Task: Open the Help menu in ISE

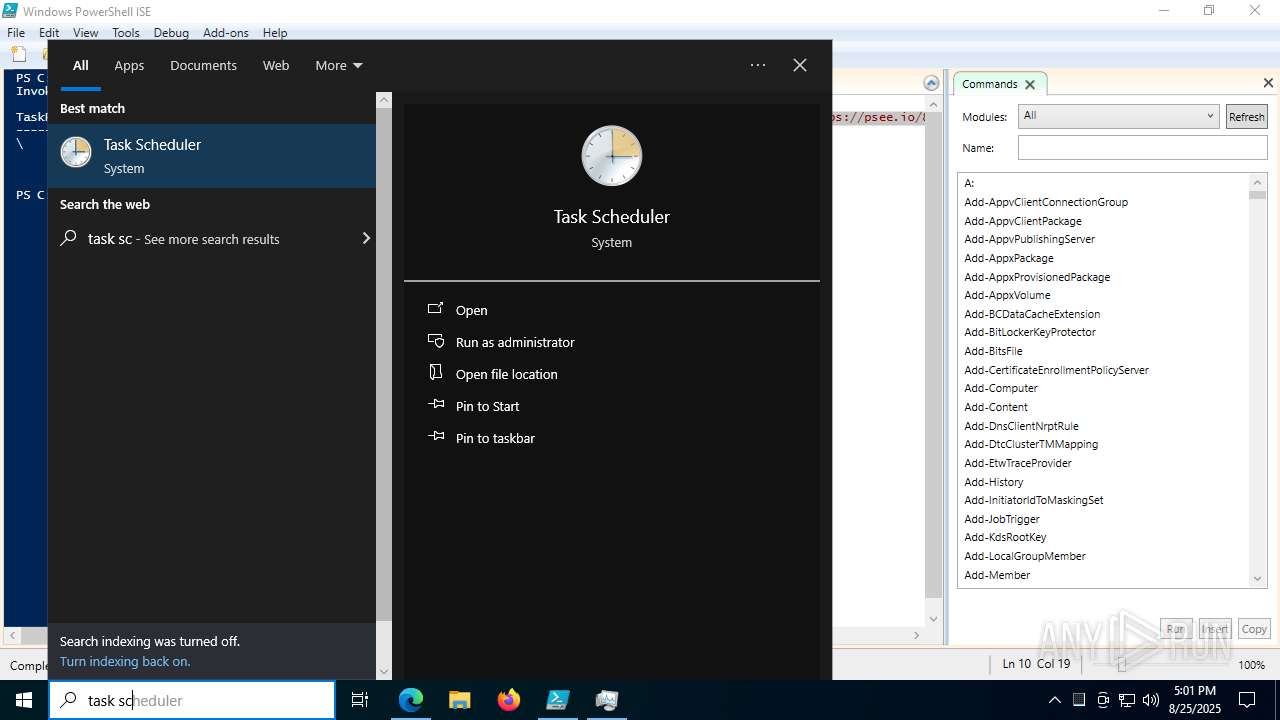Action: point(275,32)
